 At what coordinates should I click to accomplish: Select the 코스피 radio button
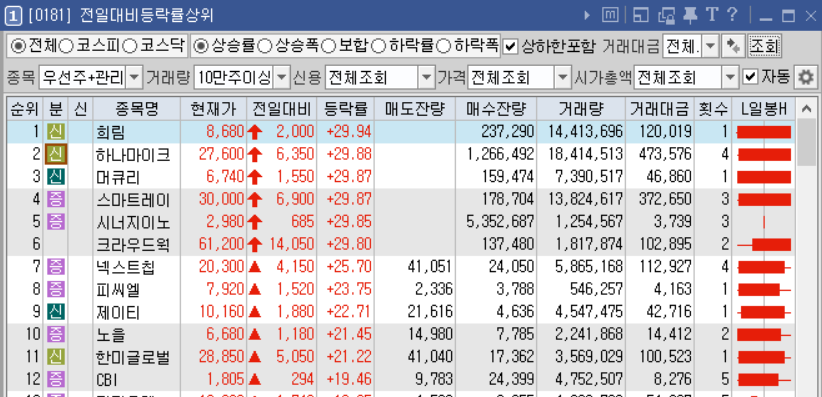coord(66,47)
